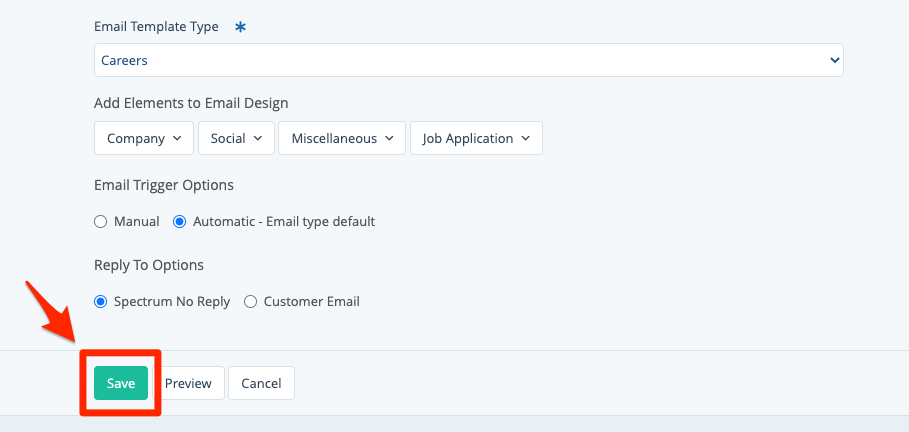Choose Customer Email reply-to radio button
Image resolution: width=909 pixels, height=432 pixels.
(250, 301)
